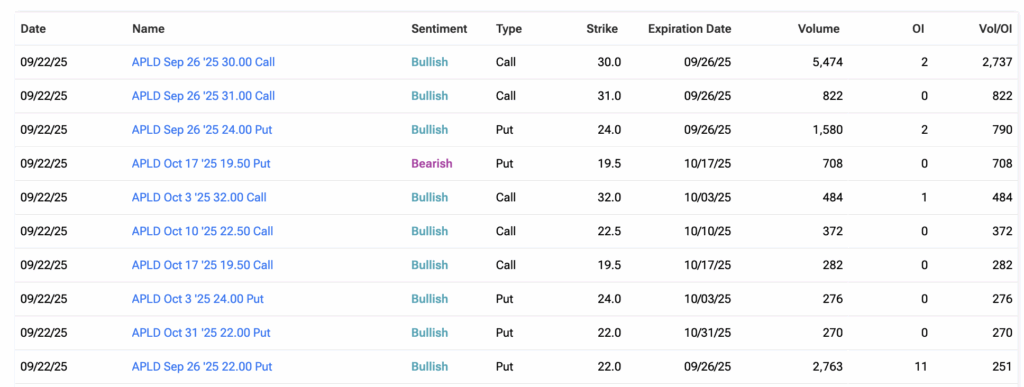This screenshot has height=387, width=1024.
Task: Sort by Sentiment column header
Action: pos(440,29)
